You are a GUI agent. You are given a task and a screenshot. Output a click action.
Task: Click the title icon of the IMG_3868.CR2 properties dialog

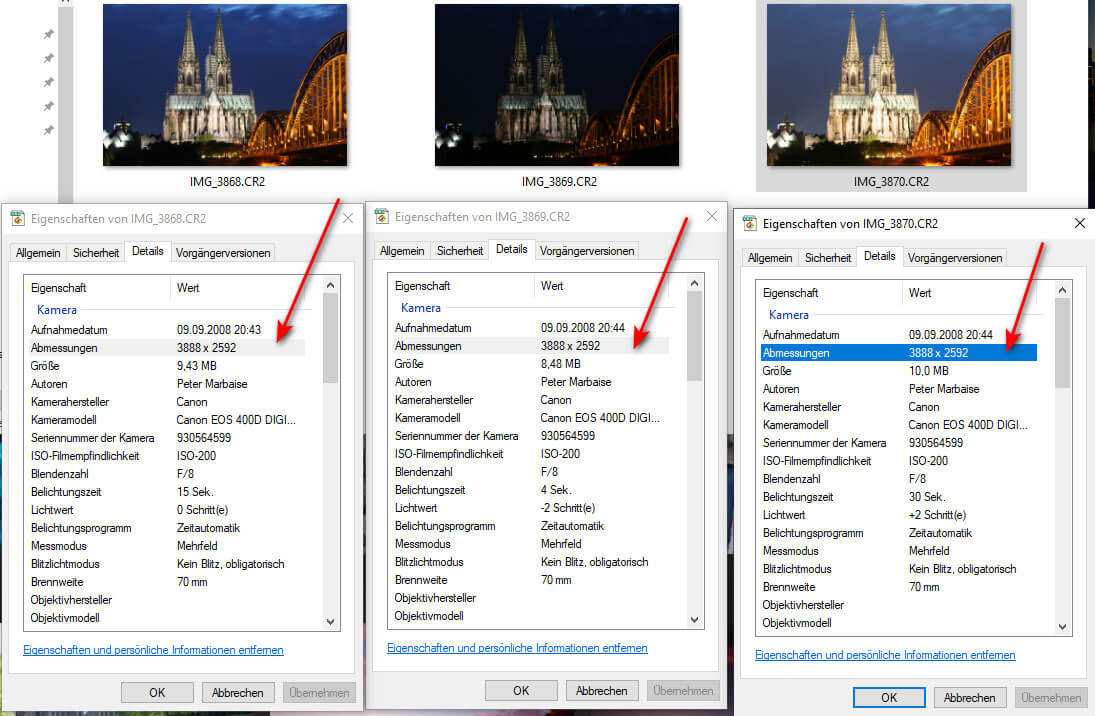click(x=17, y=219)
